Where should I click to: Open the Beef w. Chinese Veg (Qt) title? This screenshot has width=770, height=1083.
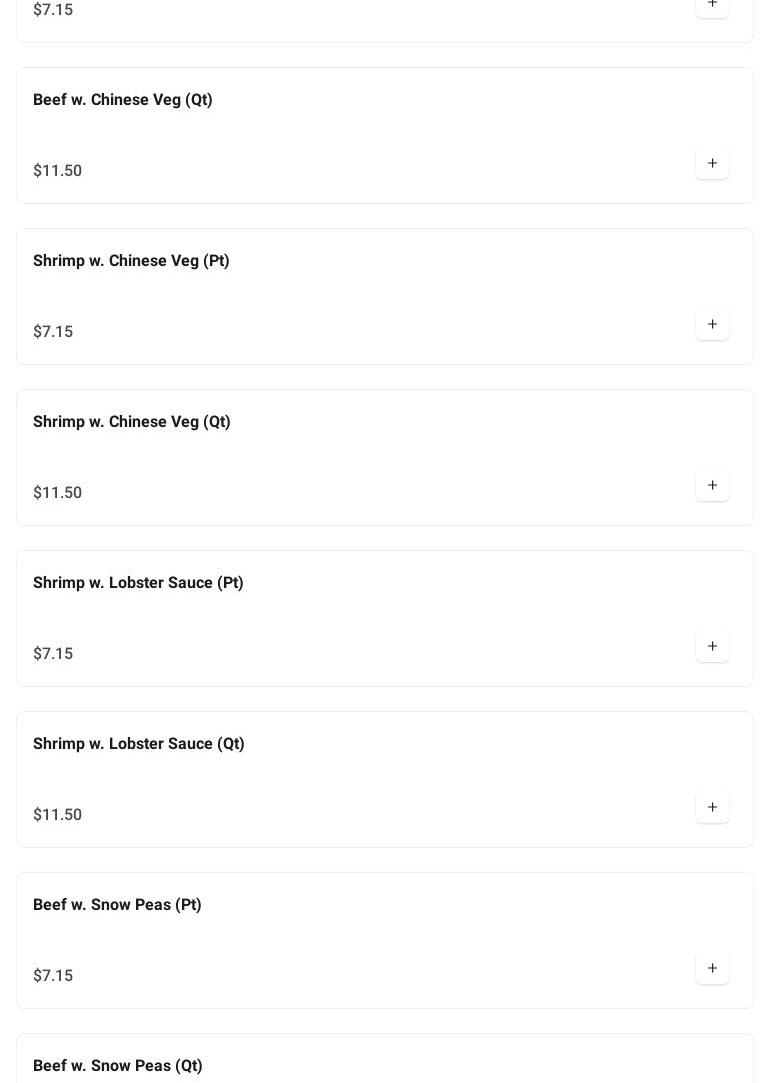click(123, 100)
